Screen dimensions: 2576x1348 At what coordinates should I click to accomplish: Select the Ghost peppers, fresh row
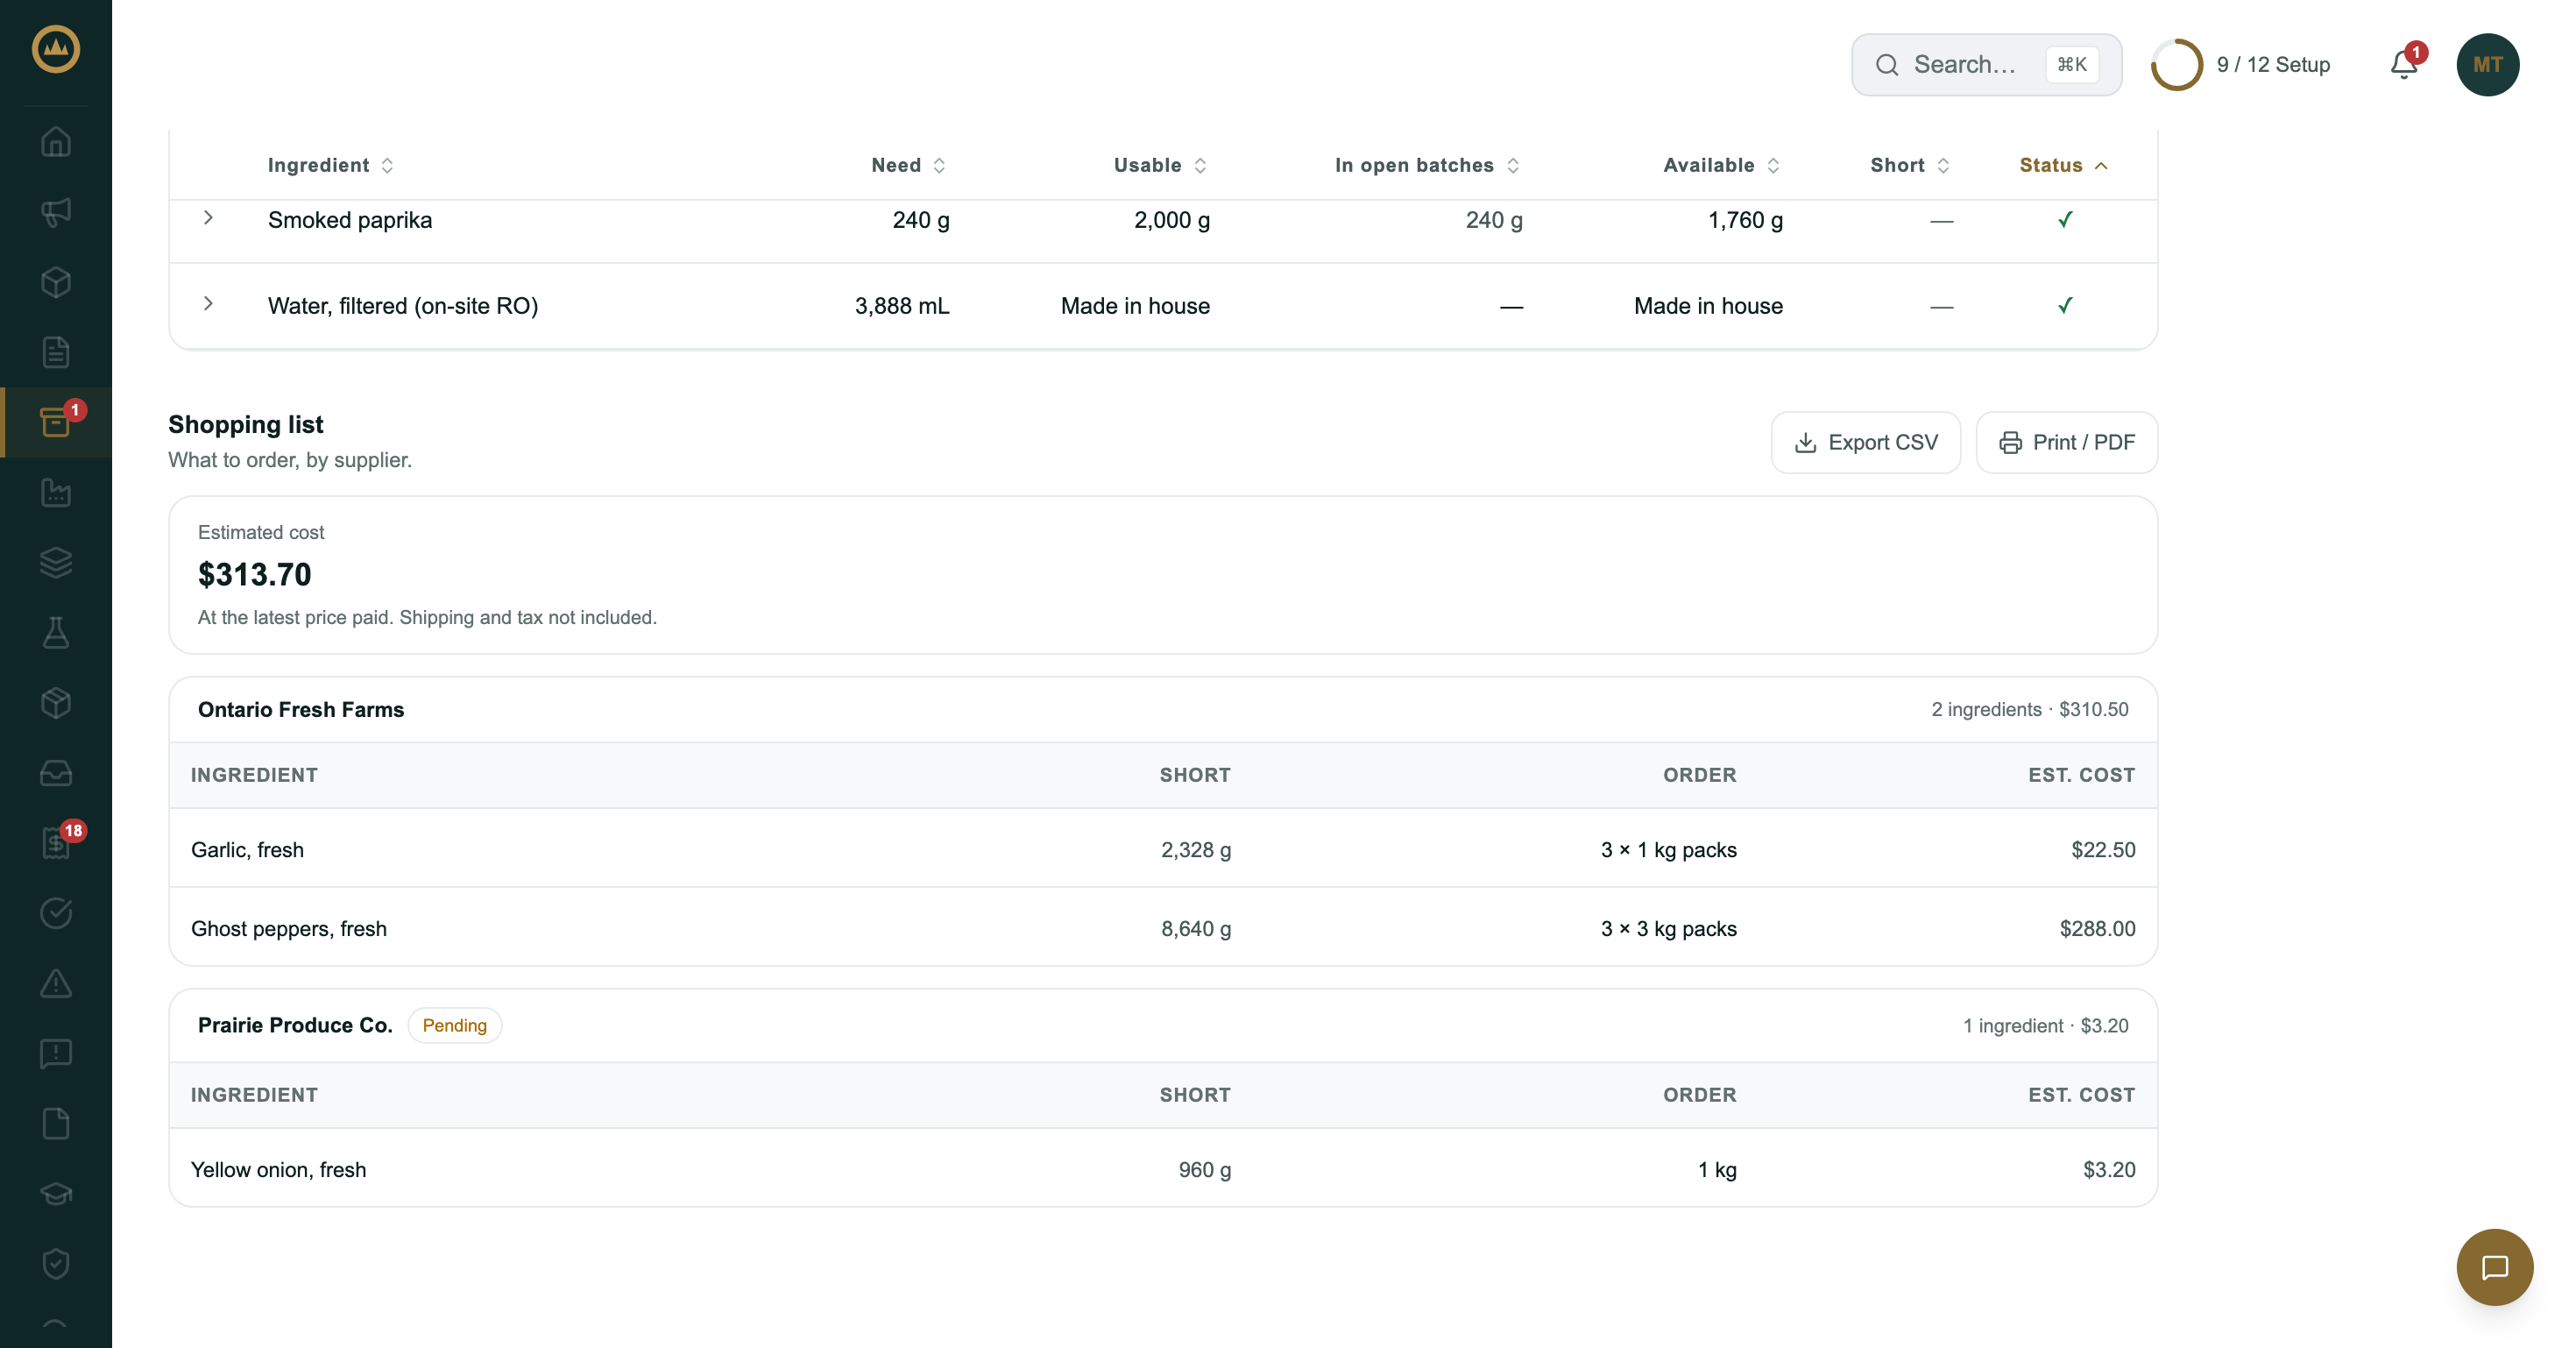(x=1162, y=928)
